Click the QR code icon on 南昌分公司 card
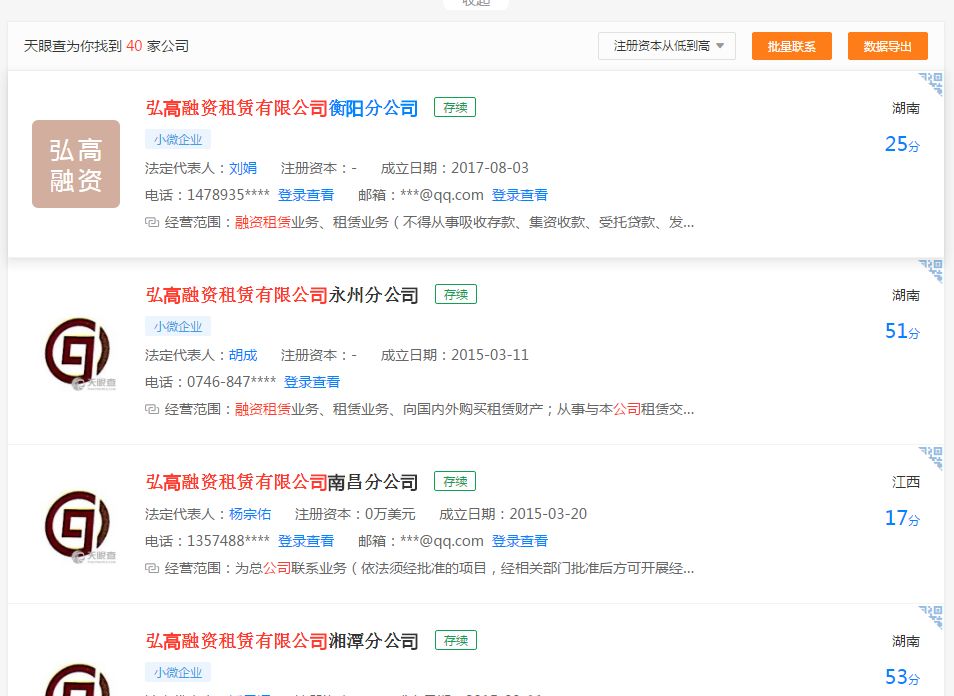 tap(931, 458)
